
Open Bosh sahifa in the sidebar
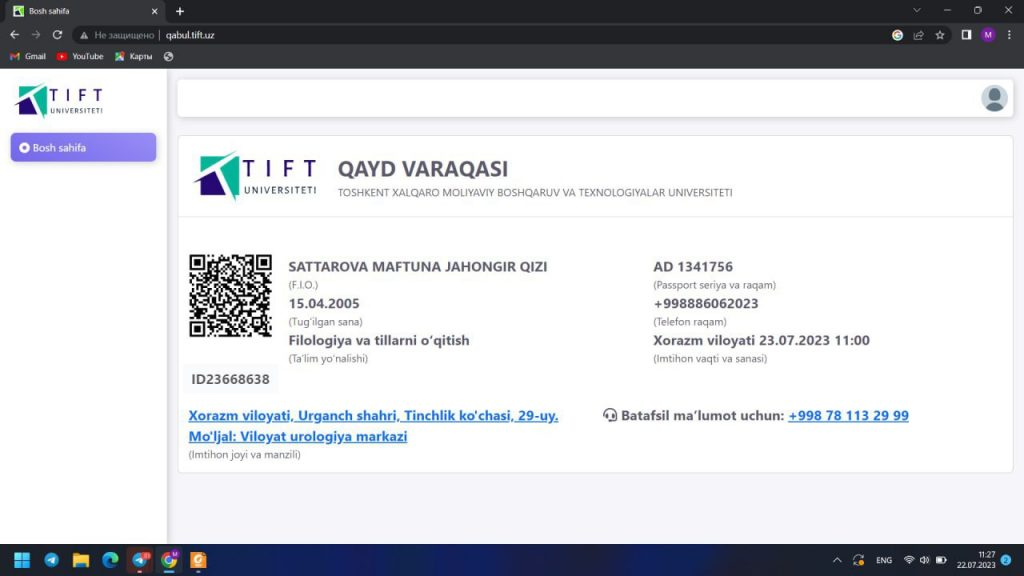[83, 148]
